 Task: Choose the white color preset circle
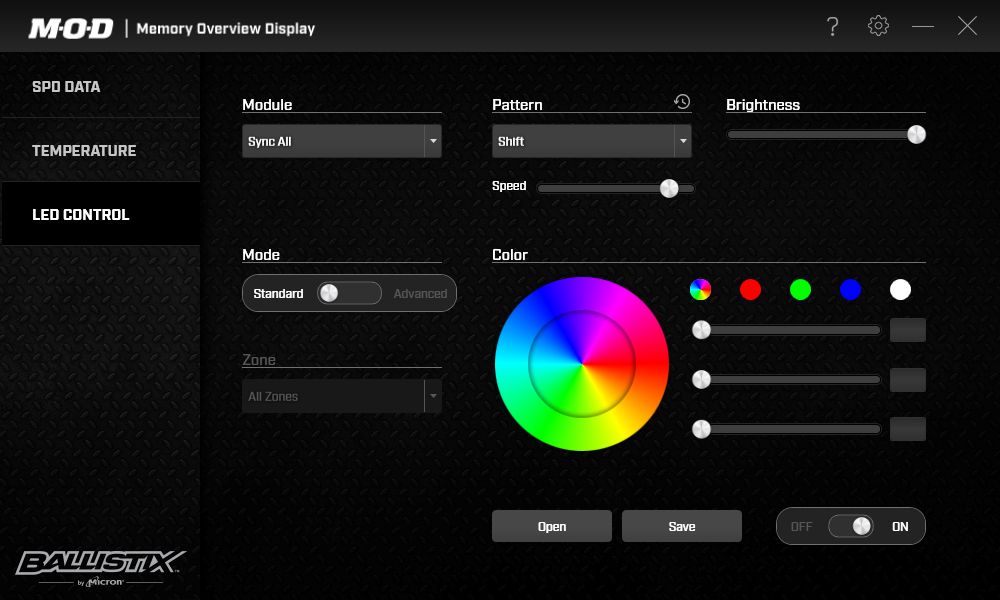[900, 290]
